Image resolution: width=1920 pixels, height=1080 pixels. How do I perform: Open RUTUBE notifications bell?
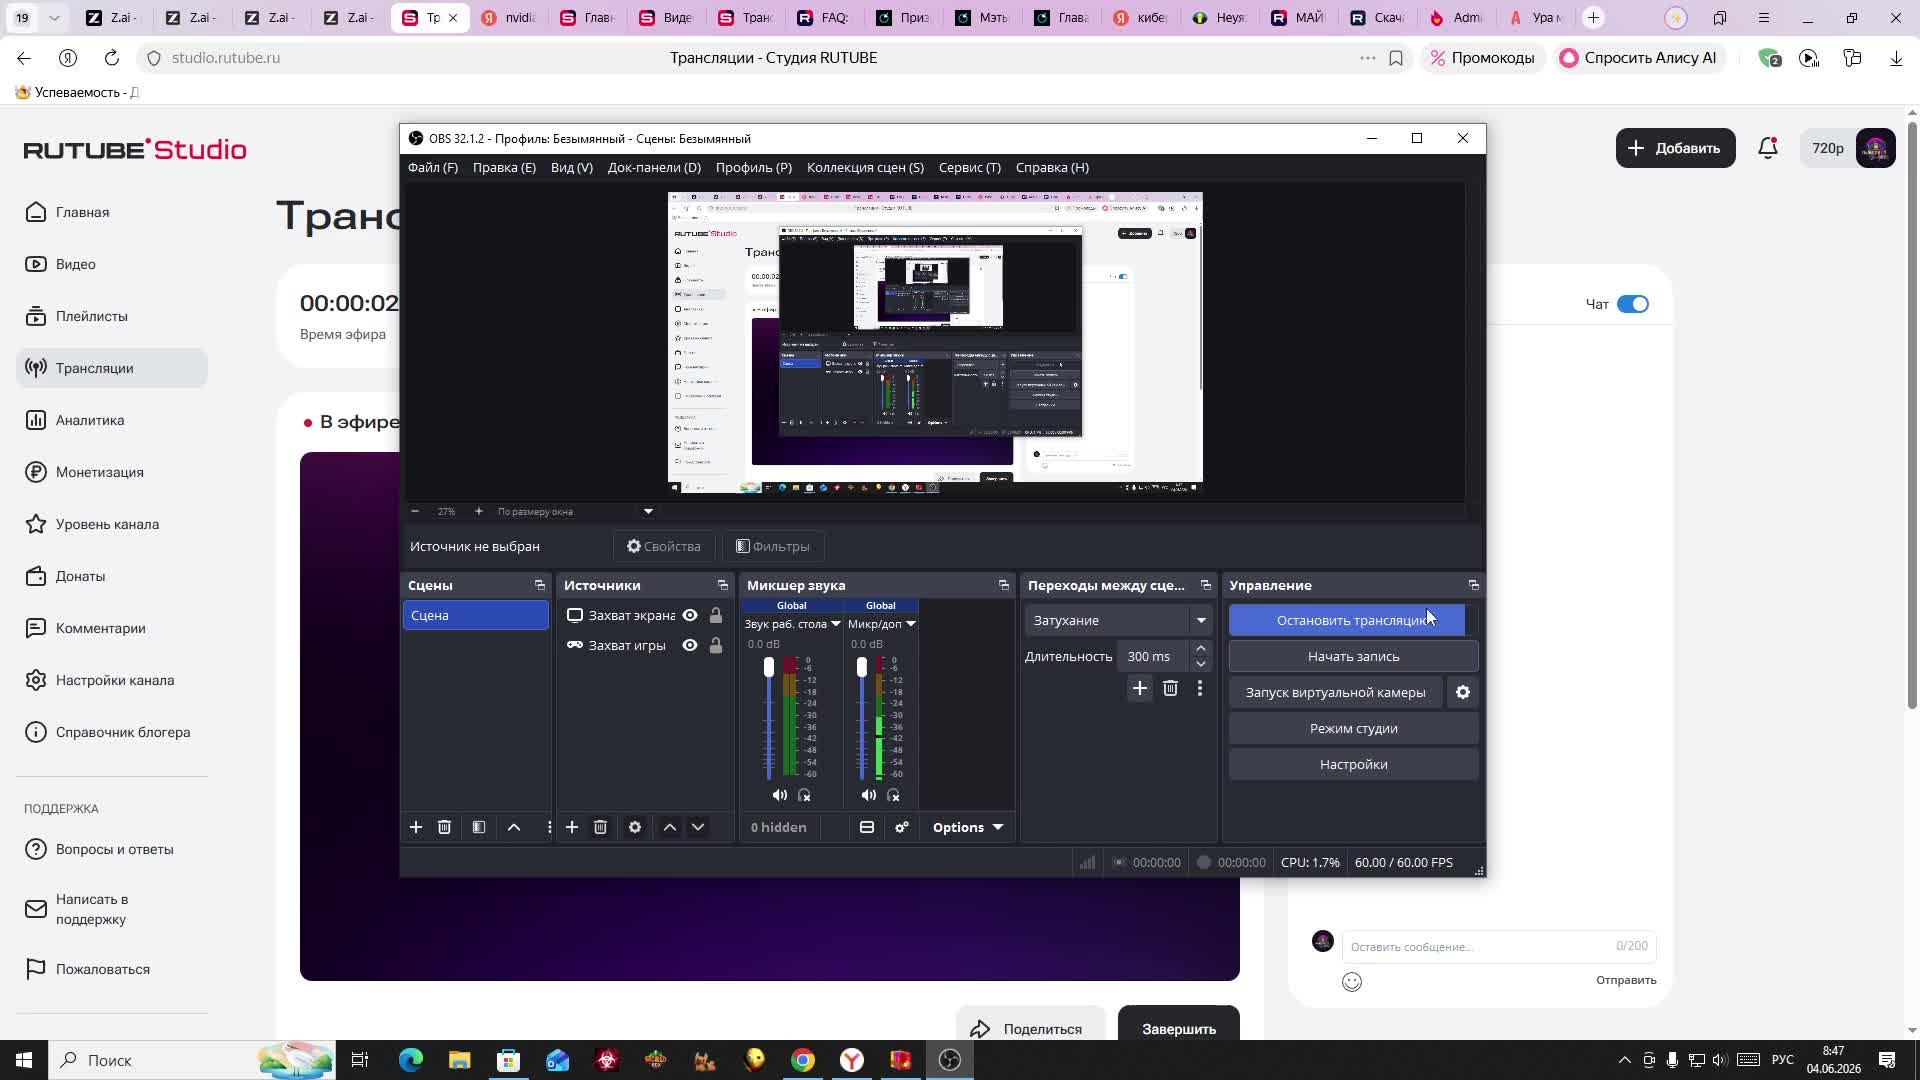(x=1768, y=148)
